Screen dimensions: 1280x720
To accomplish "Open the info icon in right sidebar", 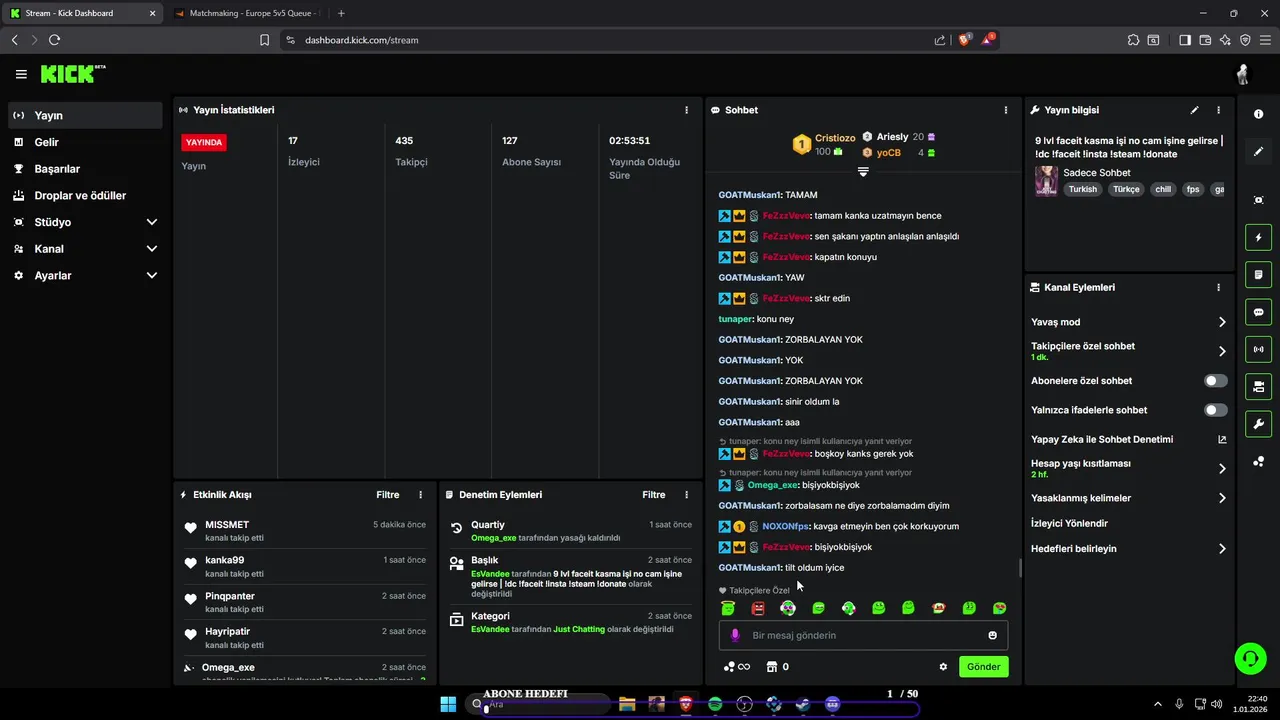I will (x=1258, y=114).
